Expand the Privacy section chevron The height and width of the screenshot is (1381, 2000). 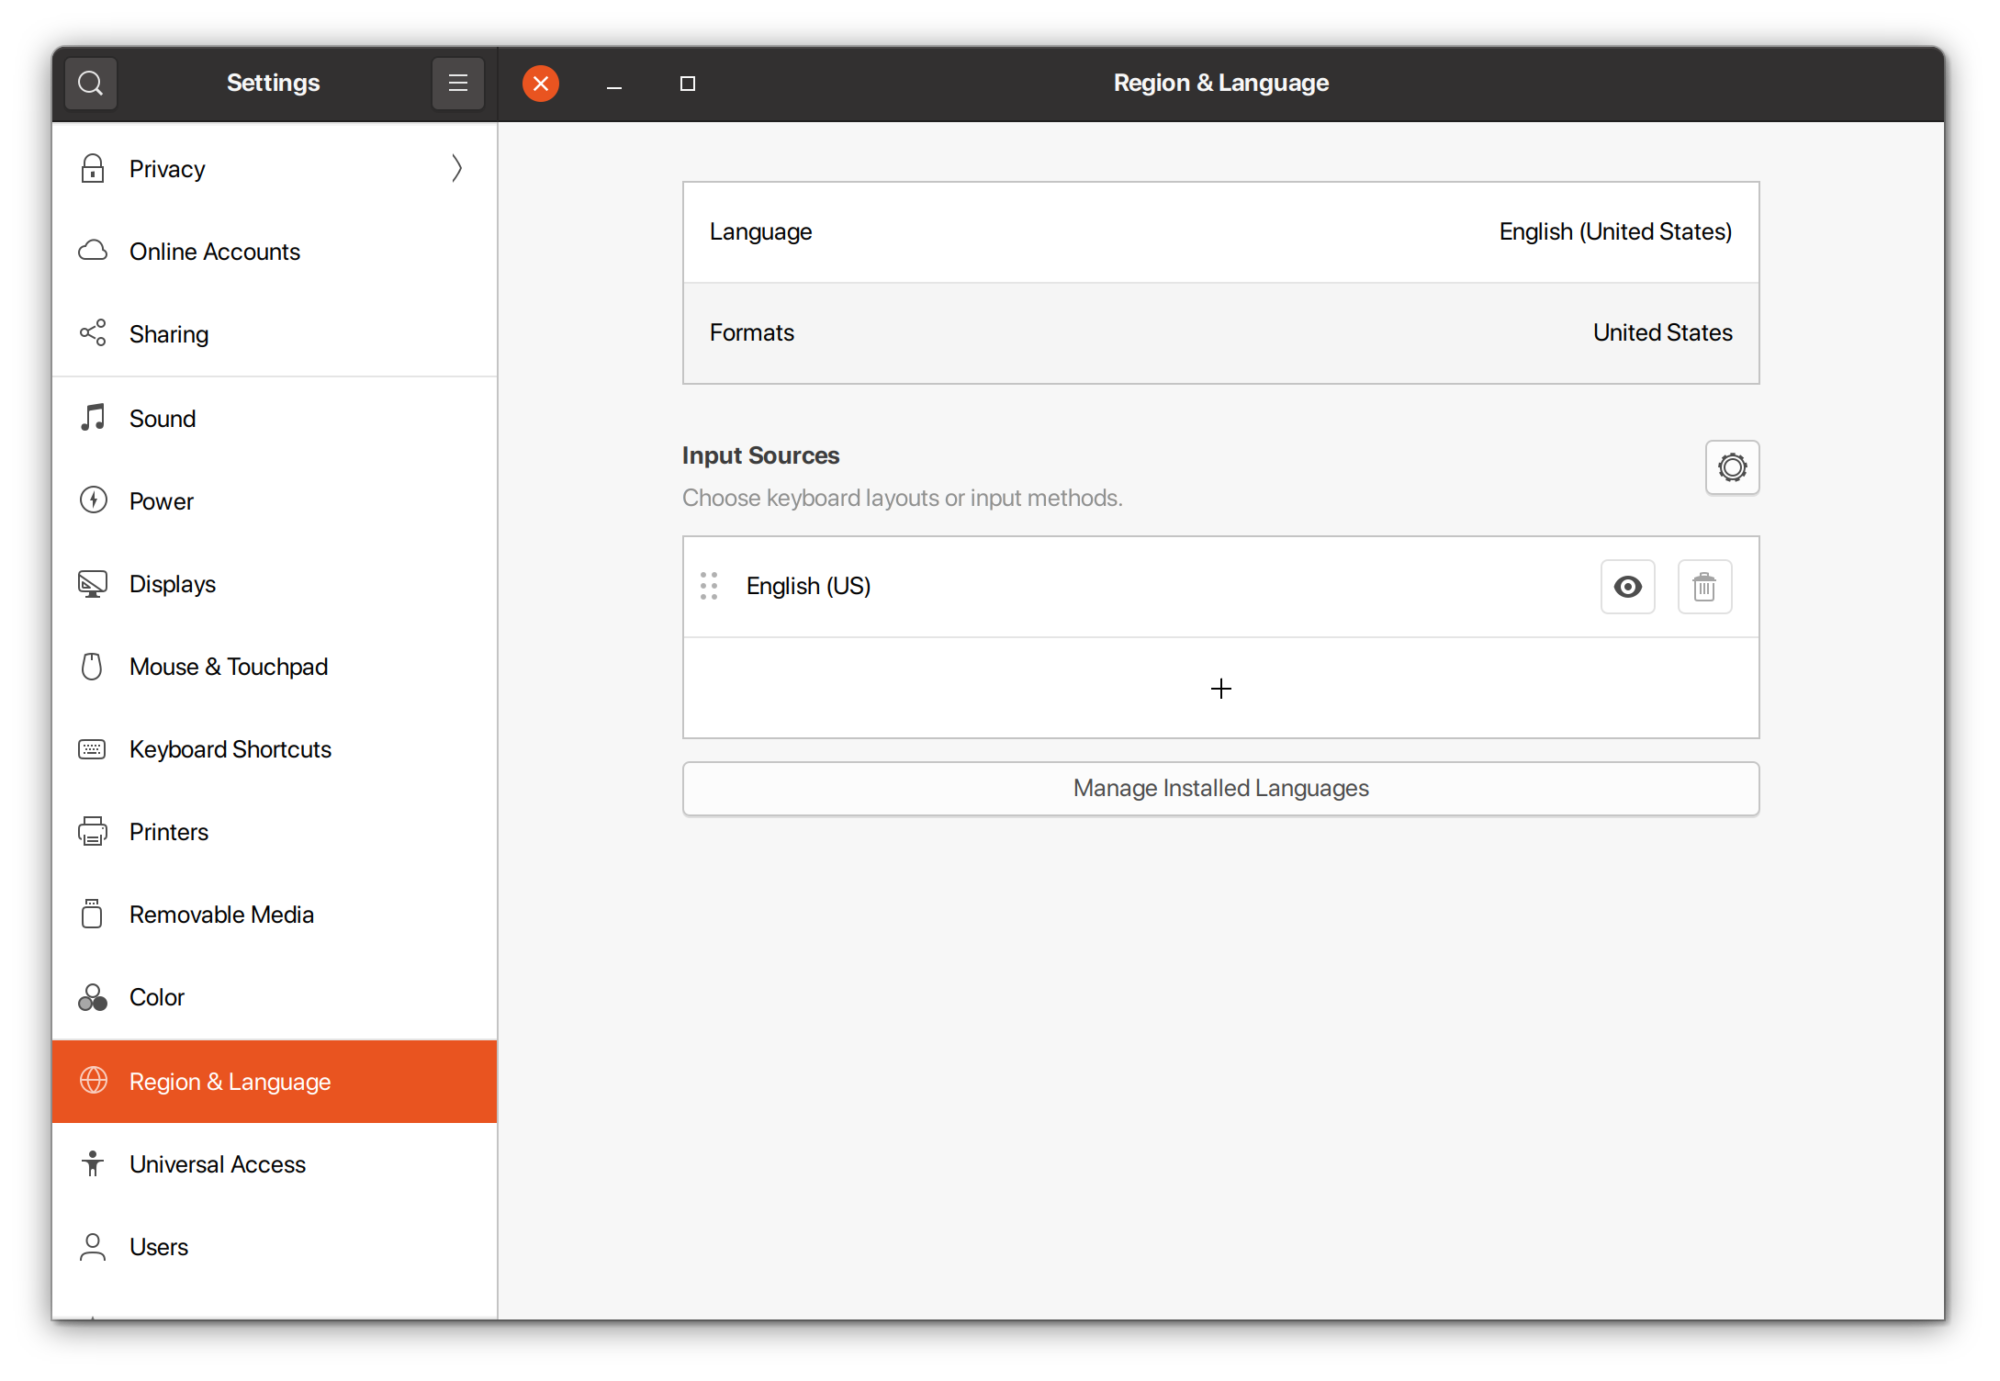(456, 168)
